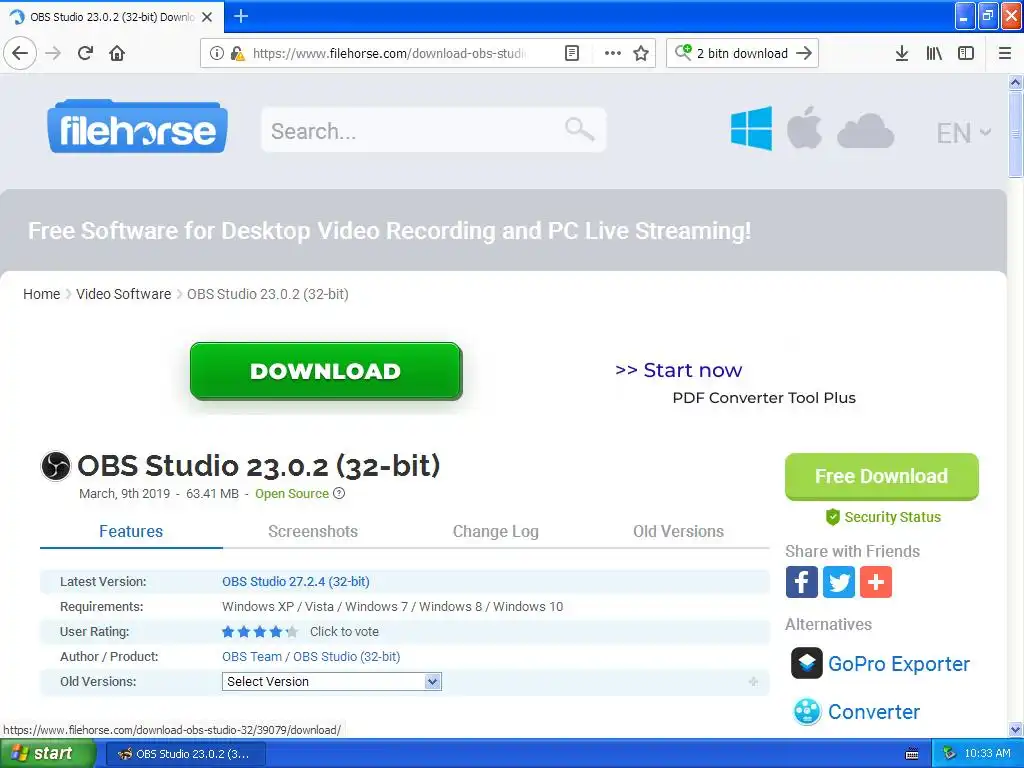The height and width of the screenshot is (768, 1024).
Task: Open OBS Studio 27.2.4 (32-bit) link
Action: coord(296,581)
